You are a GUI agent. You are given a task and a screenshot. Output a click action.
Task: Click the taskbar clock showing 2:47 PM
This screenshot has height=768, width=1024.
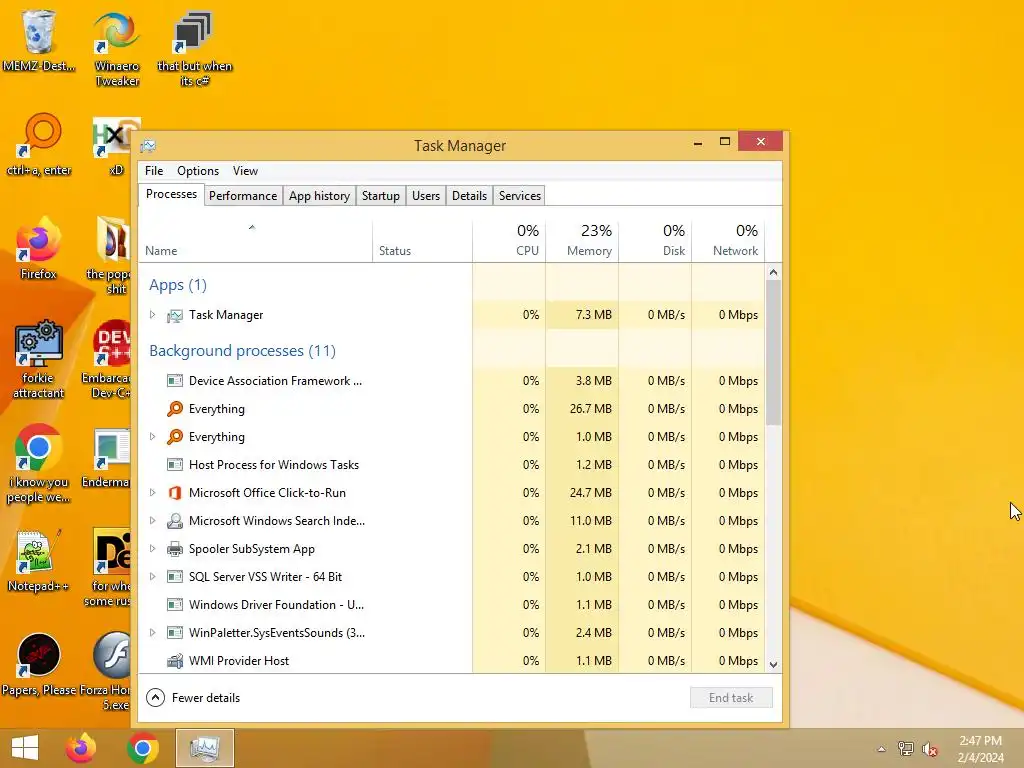tap(980, 749)
